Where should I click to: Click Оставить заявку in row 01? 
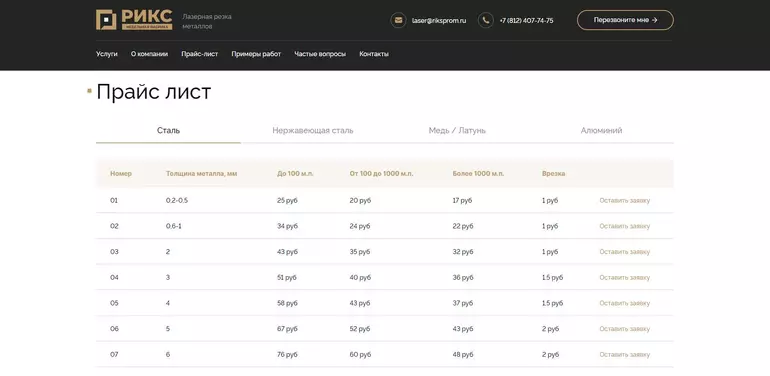coord(625,201)
